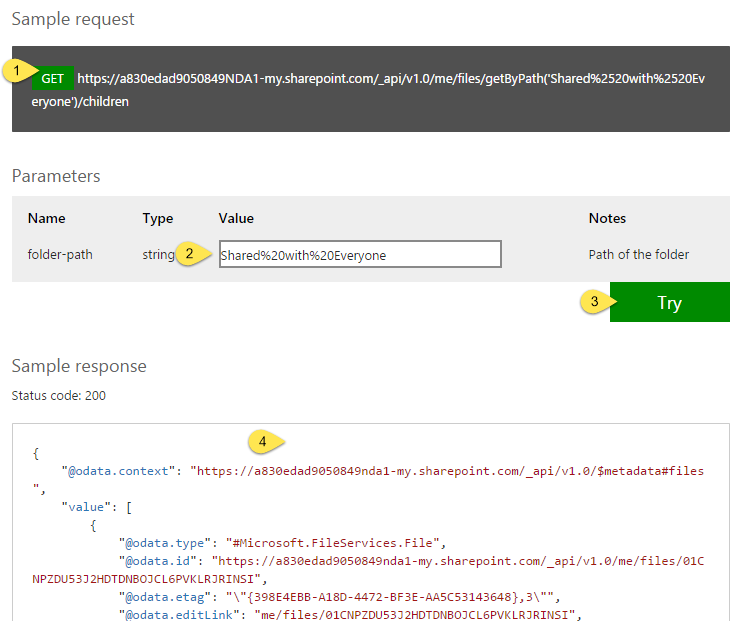Click the "Path of the folder" note
This screenshot has height=621, width=746.
pyautogui.click(x=638, y=255)
